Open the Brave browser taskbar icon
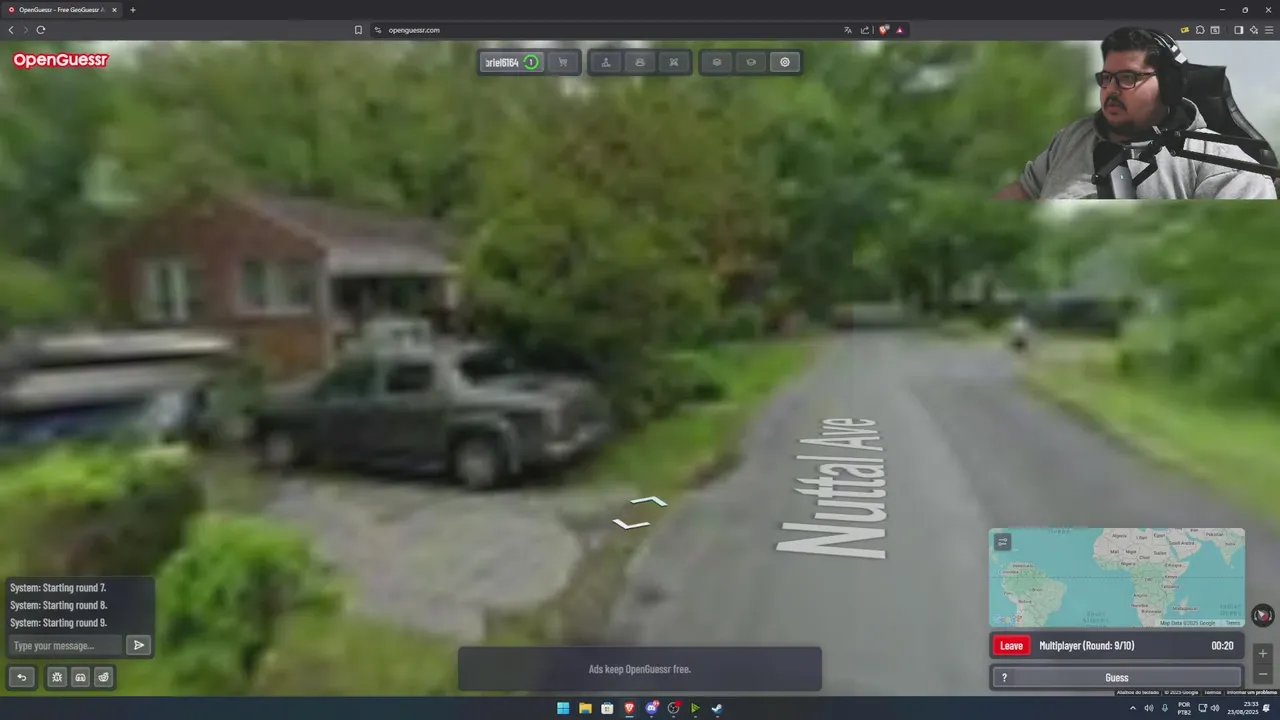 click(629, 708)
